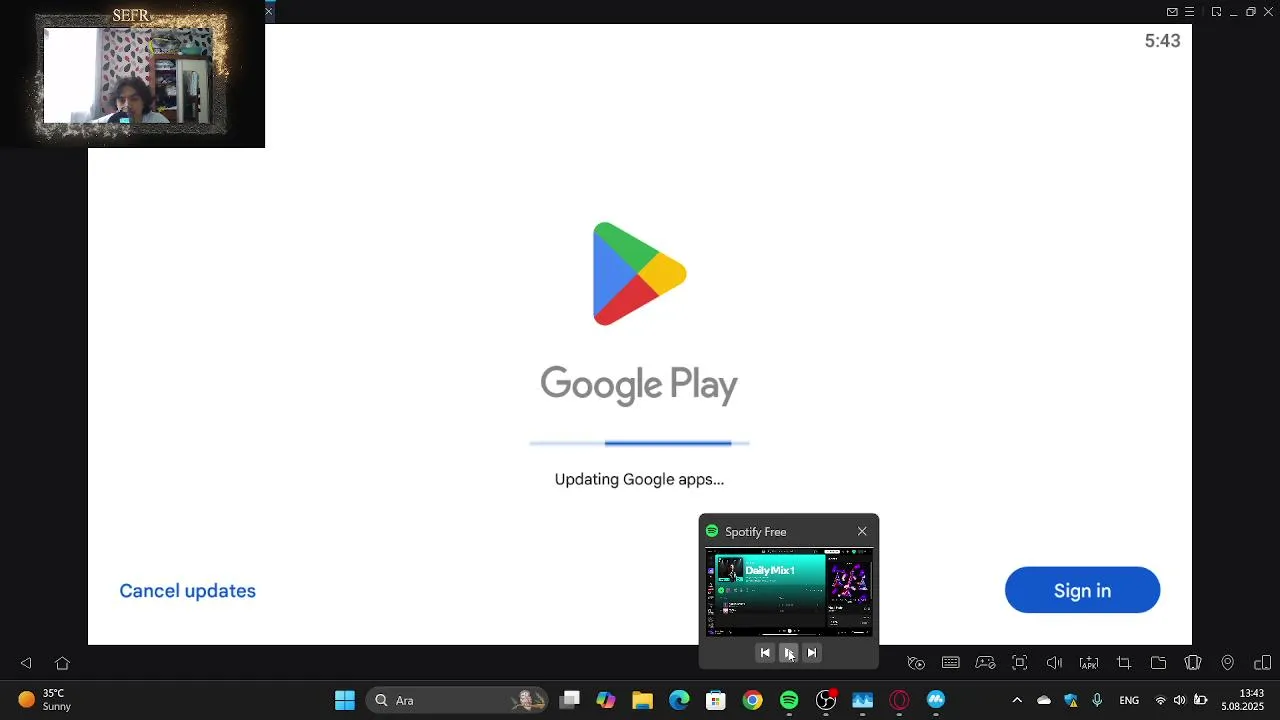Open the Windows Start menu
The height and width of the screenshot is (720, 1280).
(345, 700)
